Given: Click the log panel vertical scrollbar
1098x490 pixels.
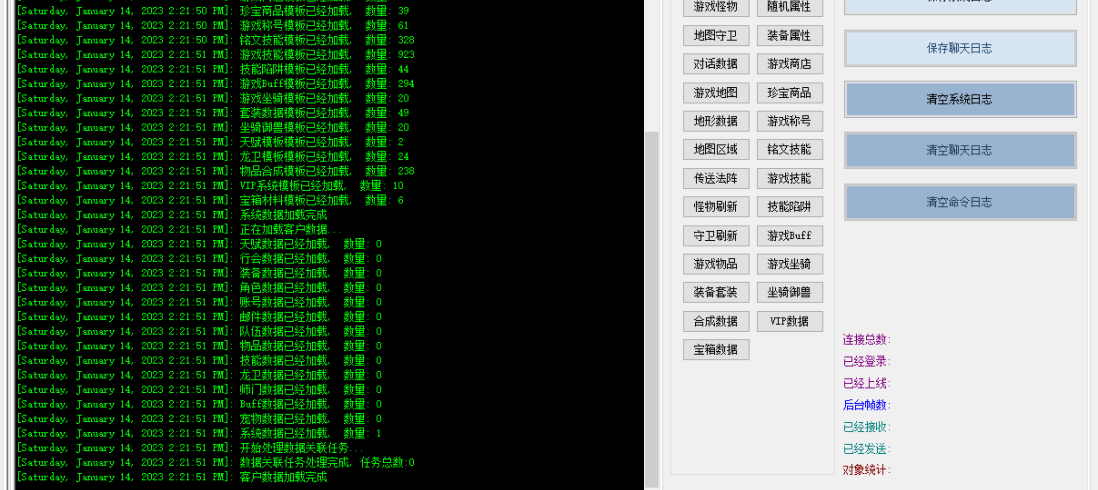Looking at the screenshot, I should [651, 300].
